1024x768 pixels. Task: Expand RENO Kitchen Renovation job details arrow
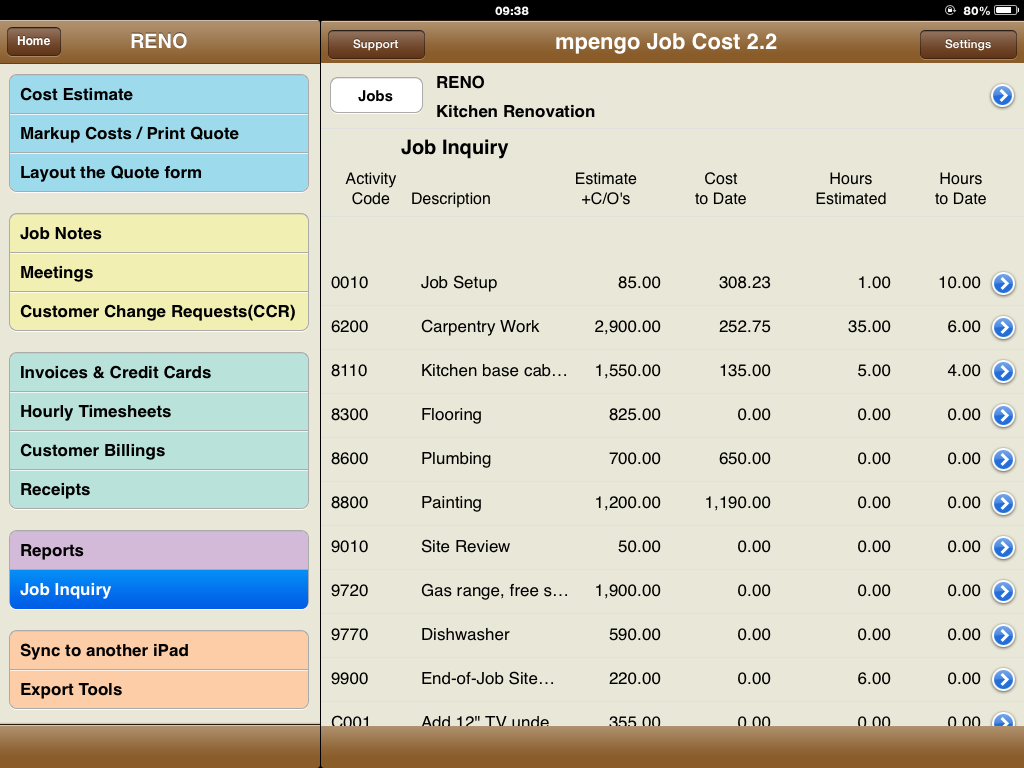(x=1002, y=96)
